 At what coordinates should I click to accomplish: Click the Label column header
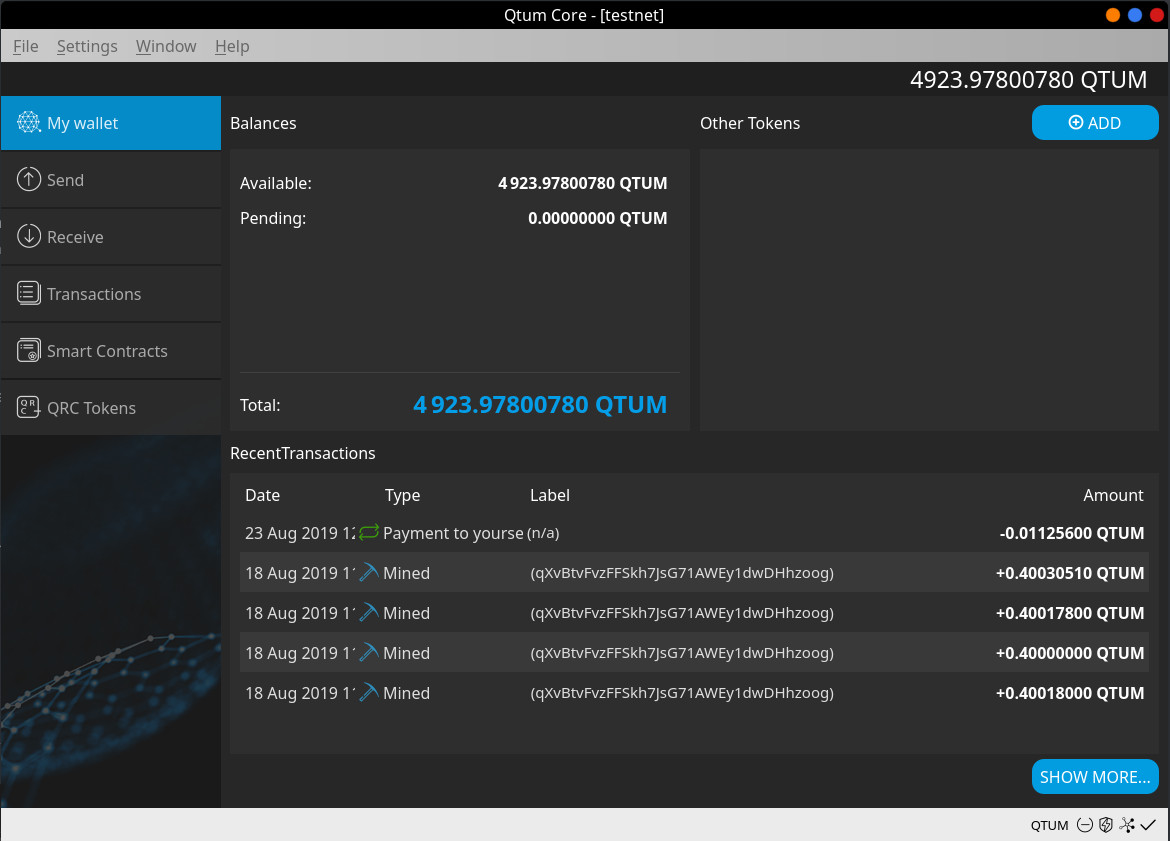click(550, 495)
